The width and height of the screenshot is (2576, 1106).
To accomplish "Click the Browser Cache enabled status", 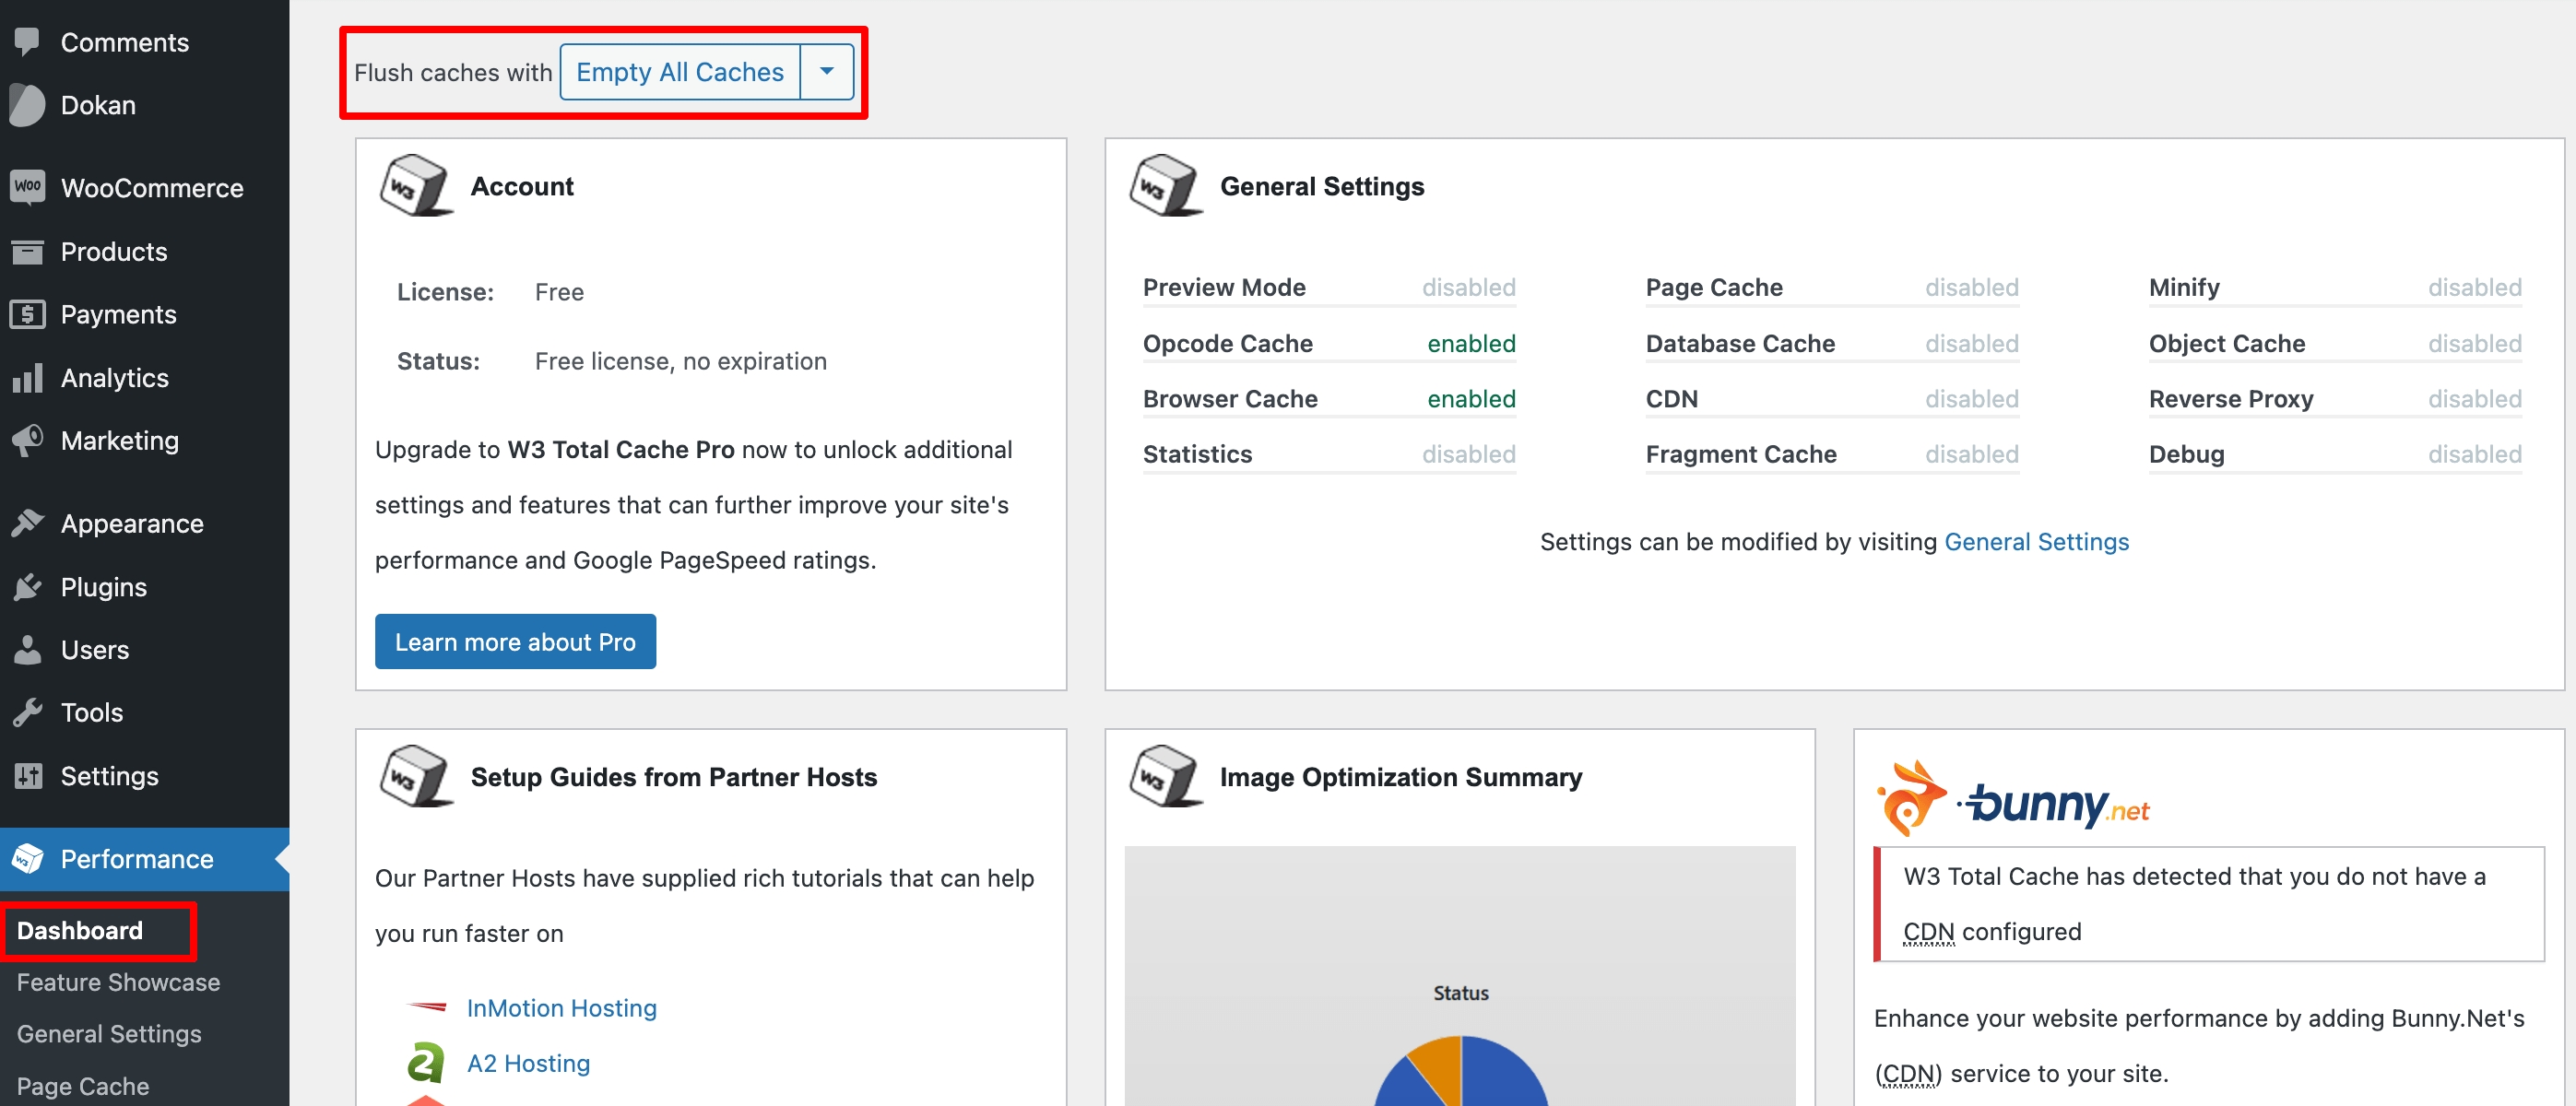I will click(1471, 398).
